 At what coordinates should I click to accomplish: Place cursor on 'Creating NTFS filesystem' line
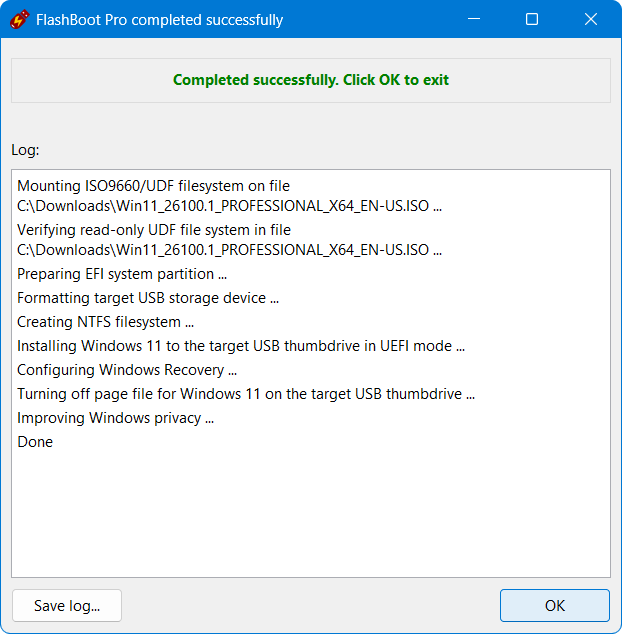click(105, 322)
